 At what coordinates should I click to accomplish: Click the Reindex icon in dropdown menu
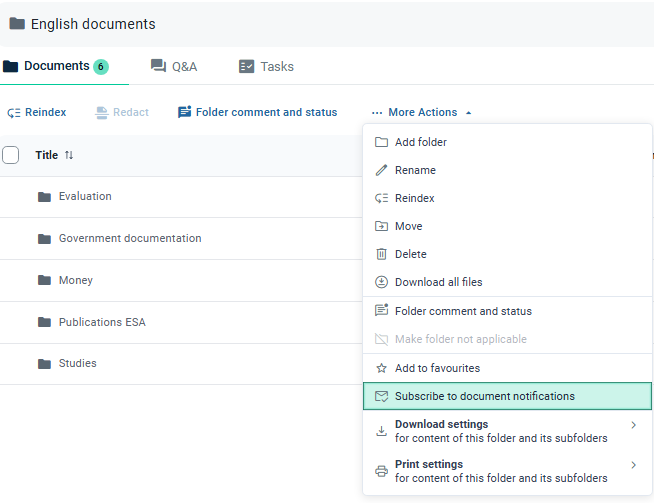click(381, 198)
